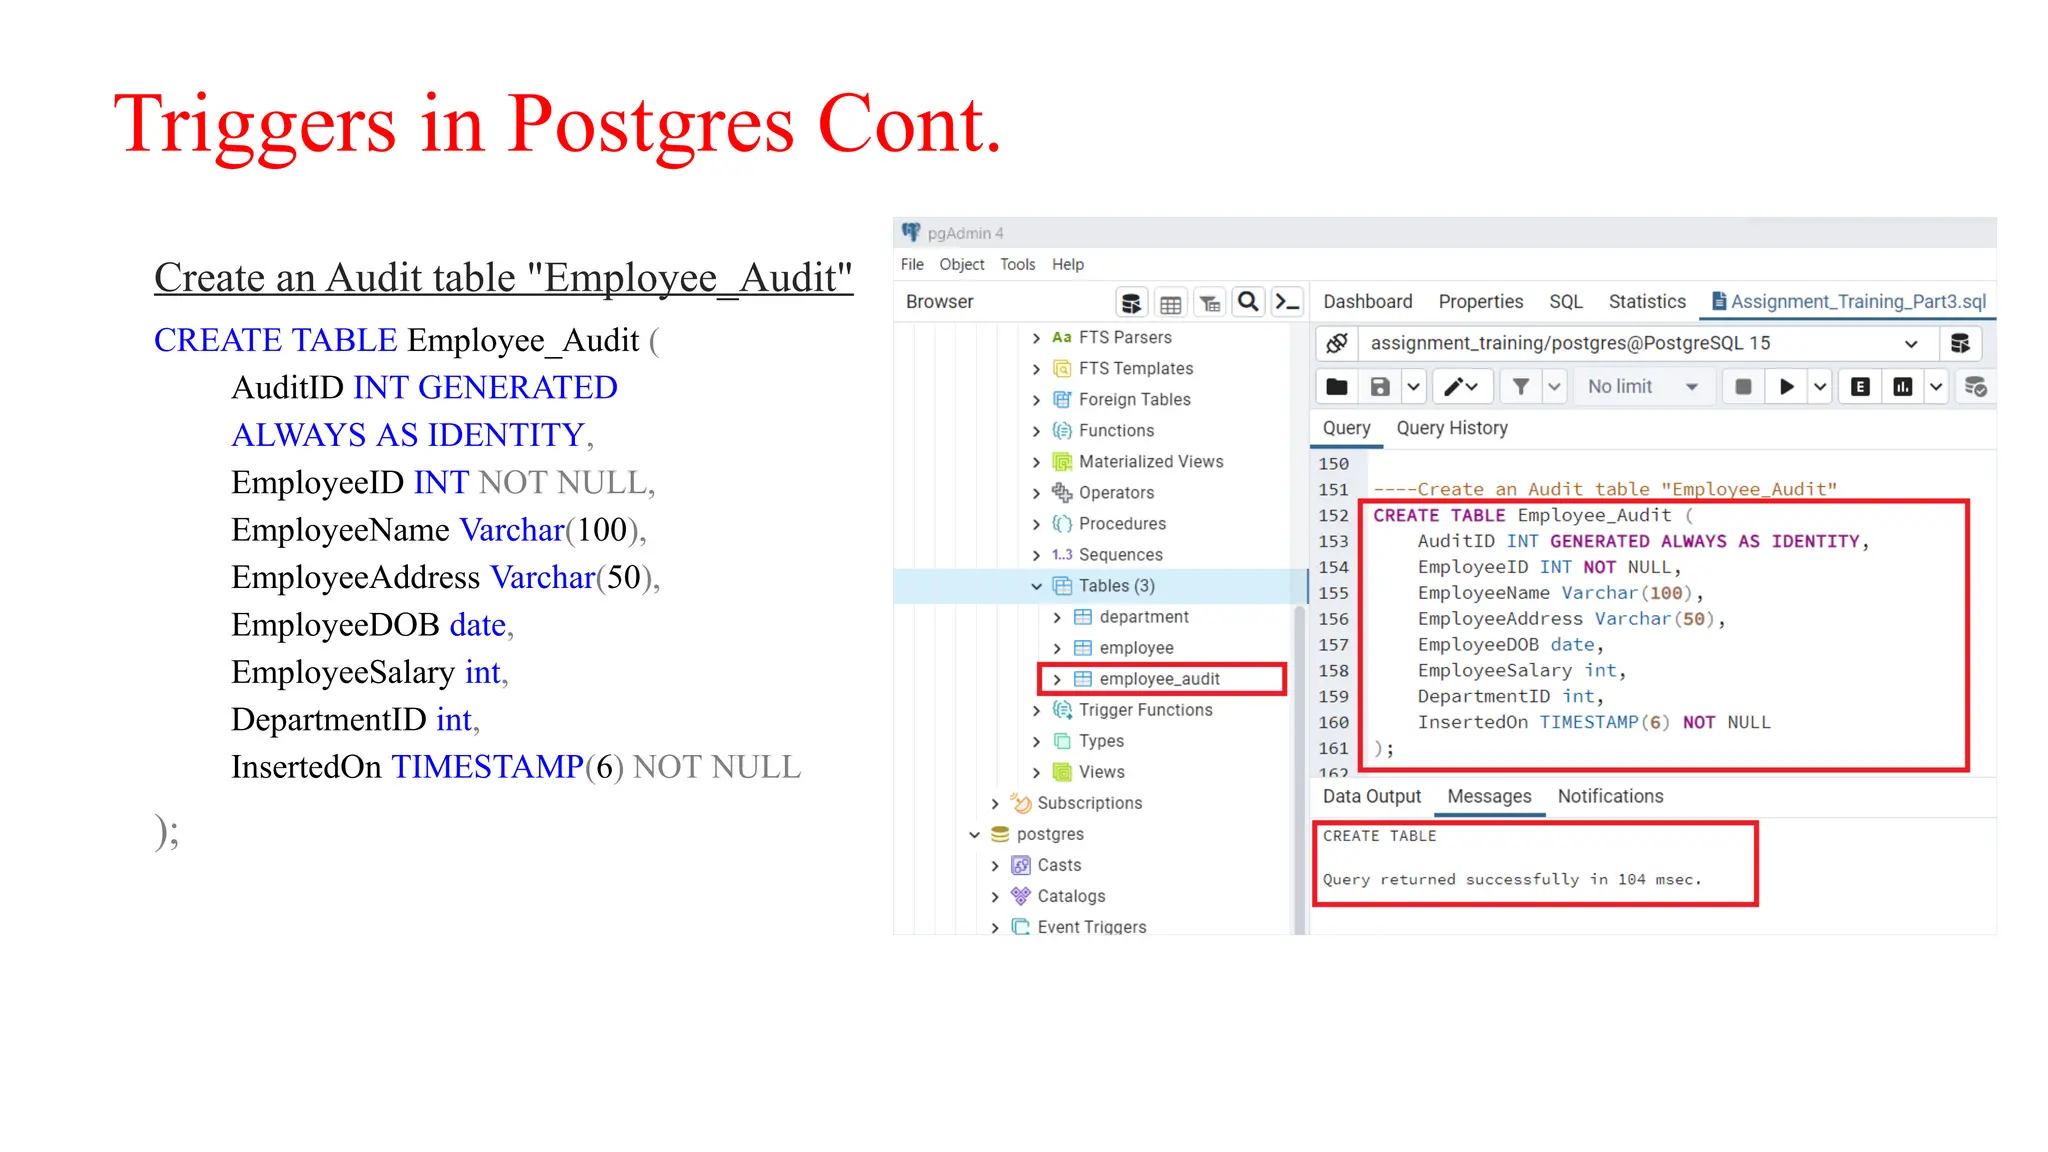Select the Foreign Tables tree item
This screenshot has height=1152, width=2048.
[x=1135, y=399]
